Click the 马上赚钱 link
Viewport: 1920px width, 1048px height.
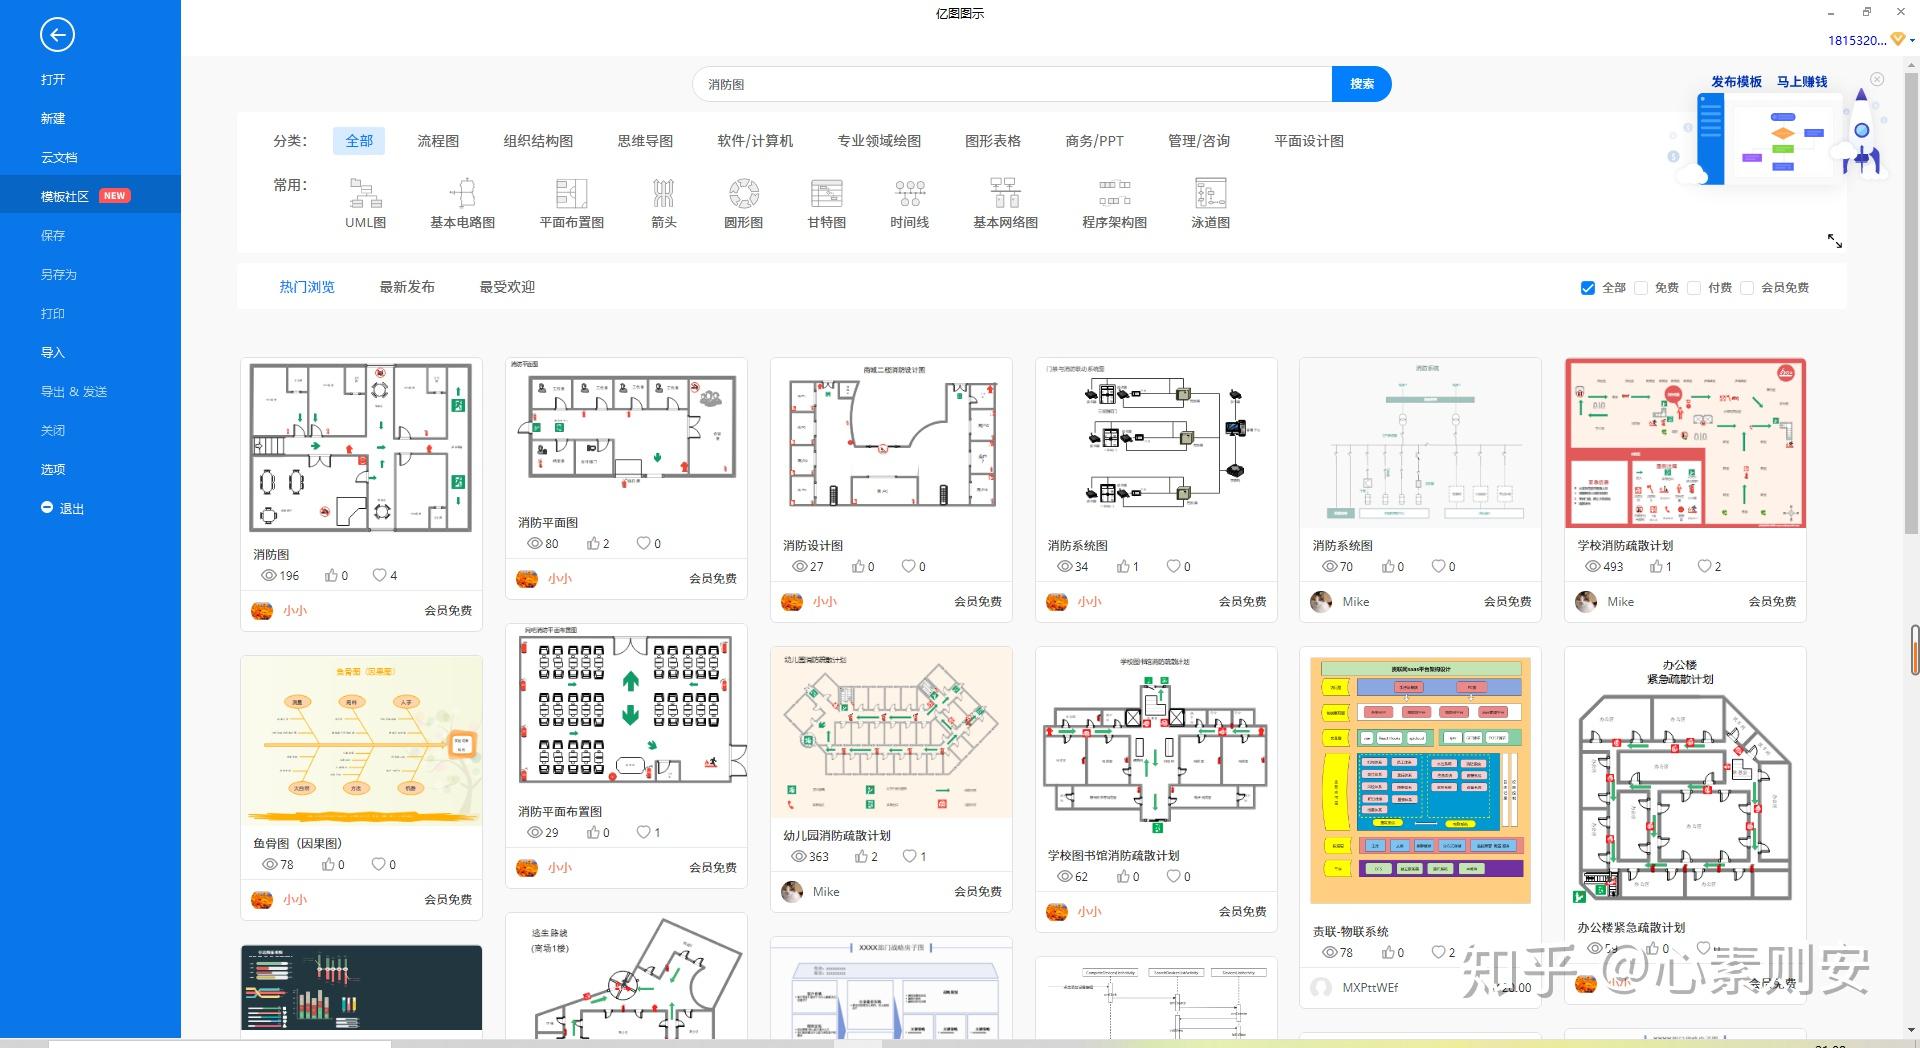[x=1802, y=82]
